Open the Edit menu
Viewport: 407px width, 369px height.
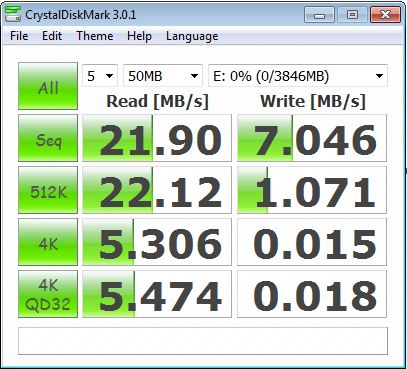click(52, 36)
